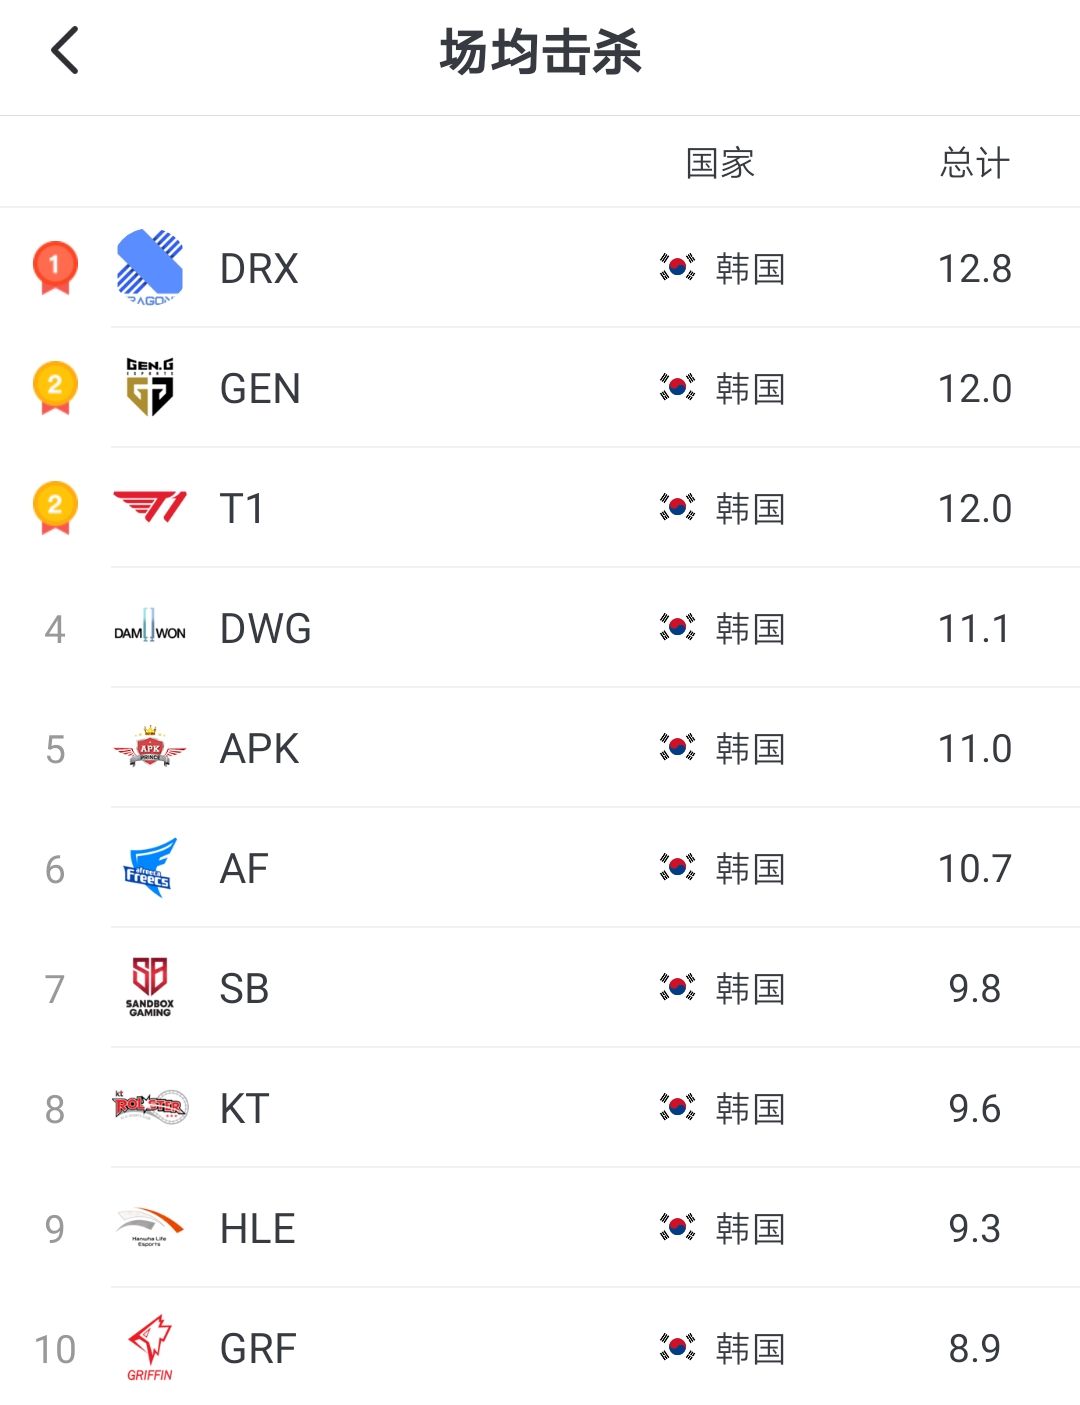1080x1405 pixels.
Task: Open the Sandbox Gaming logo
Action: pyautogui.click(x=150, y=988)
